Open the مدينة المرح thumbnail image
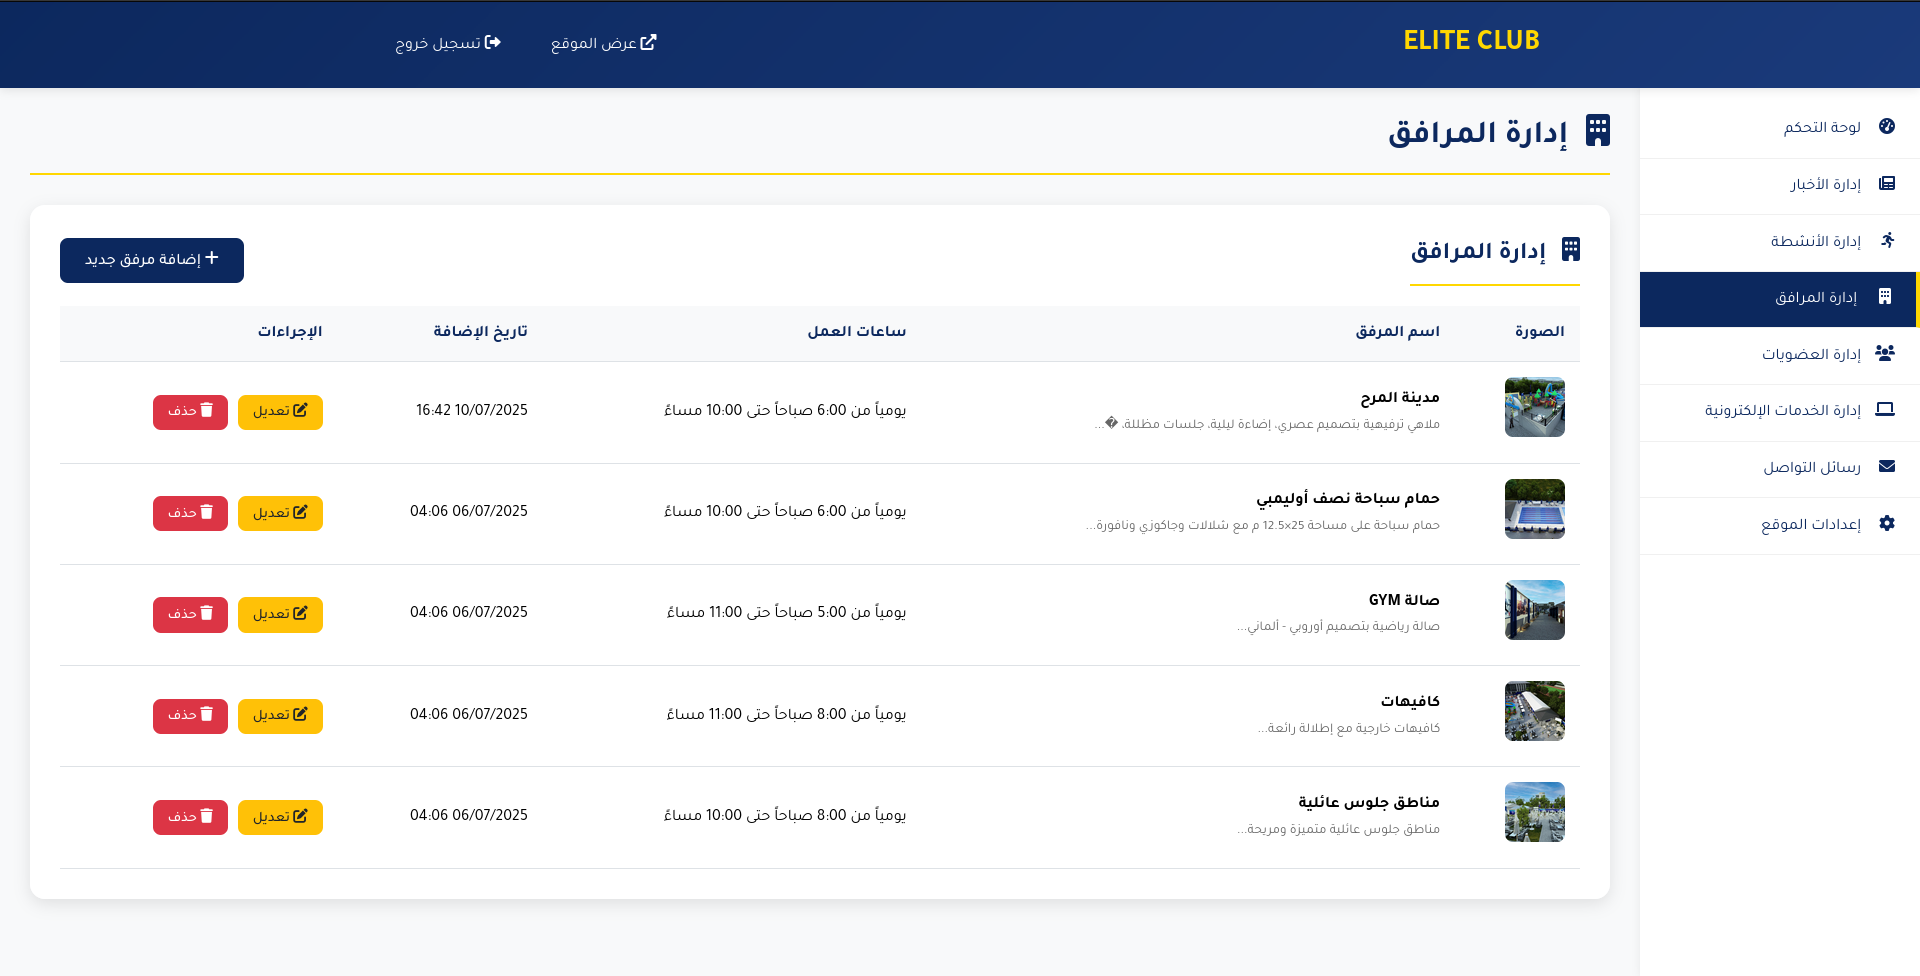This screenshot has height=976, width=1920. click(1535, 407)
